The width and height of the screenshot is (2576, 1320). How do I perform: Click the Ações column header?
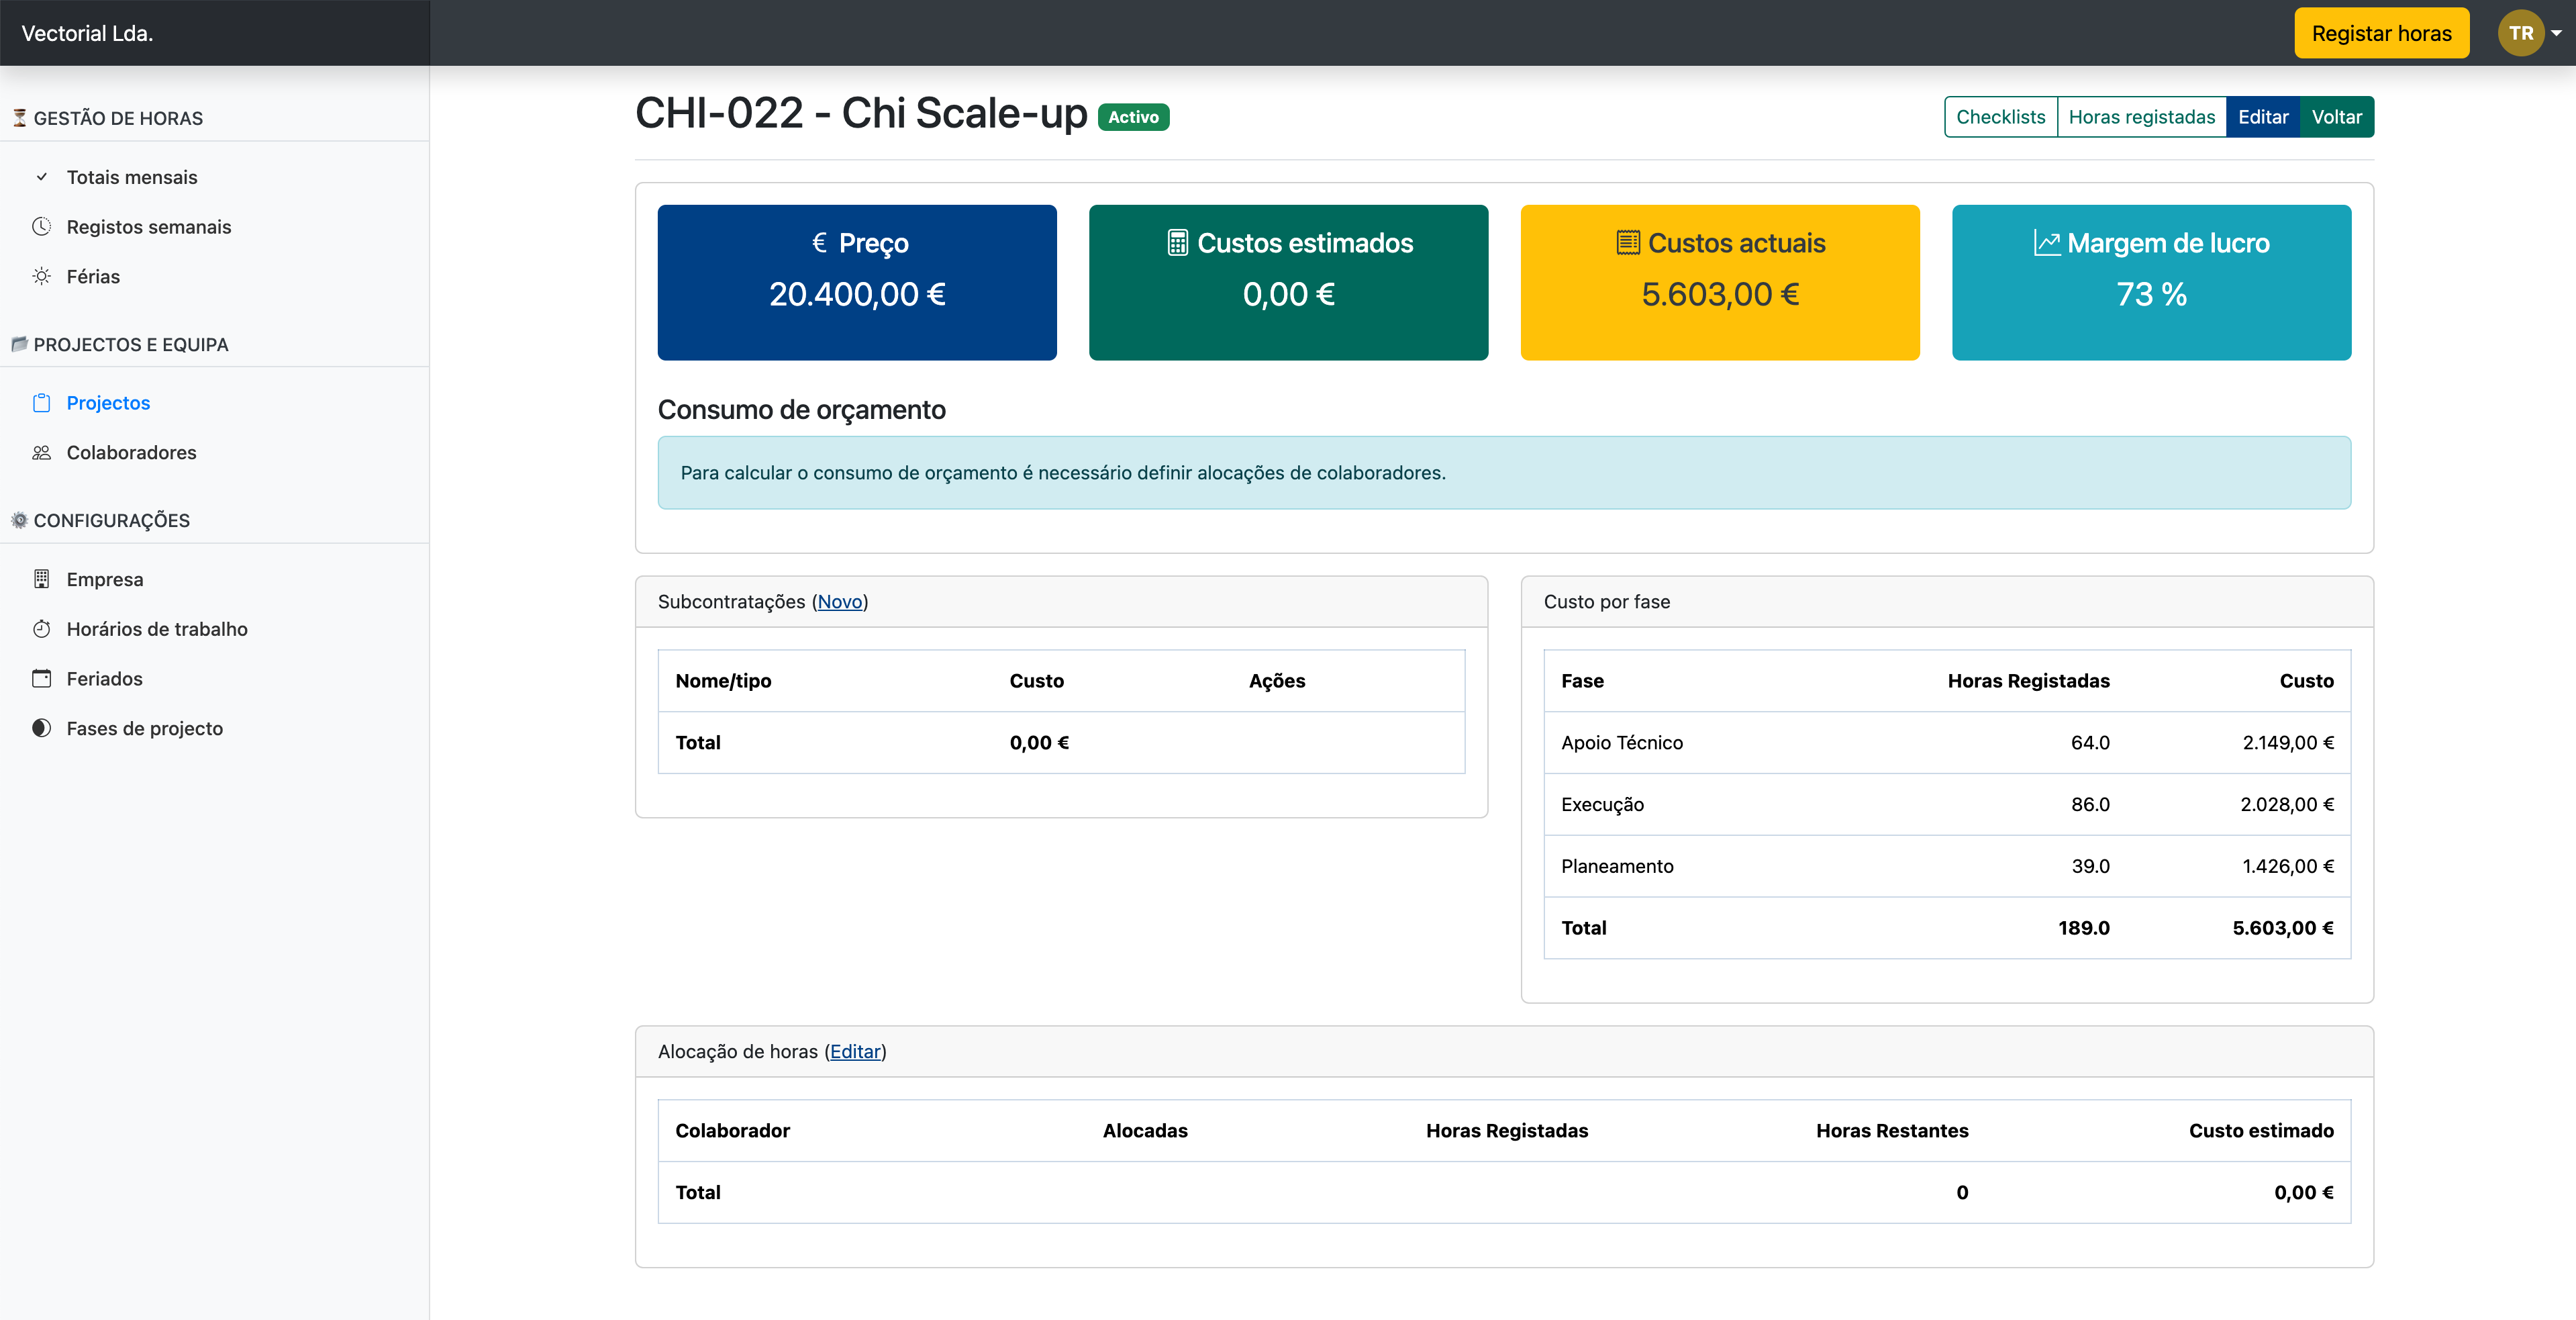[1277, 681]
